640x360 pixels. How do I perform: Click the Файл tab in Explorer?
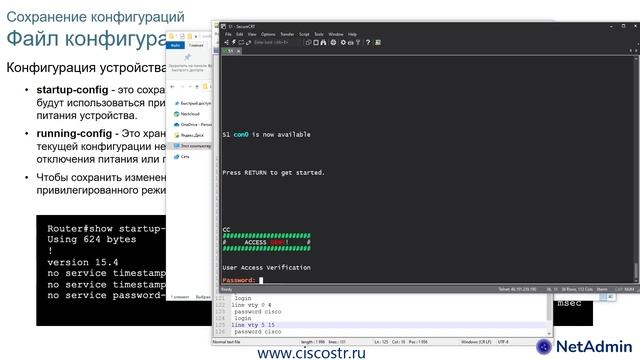point(176,45)
